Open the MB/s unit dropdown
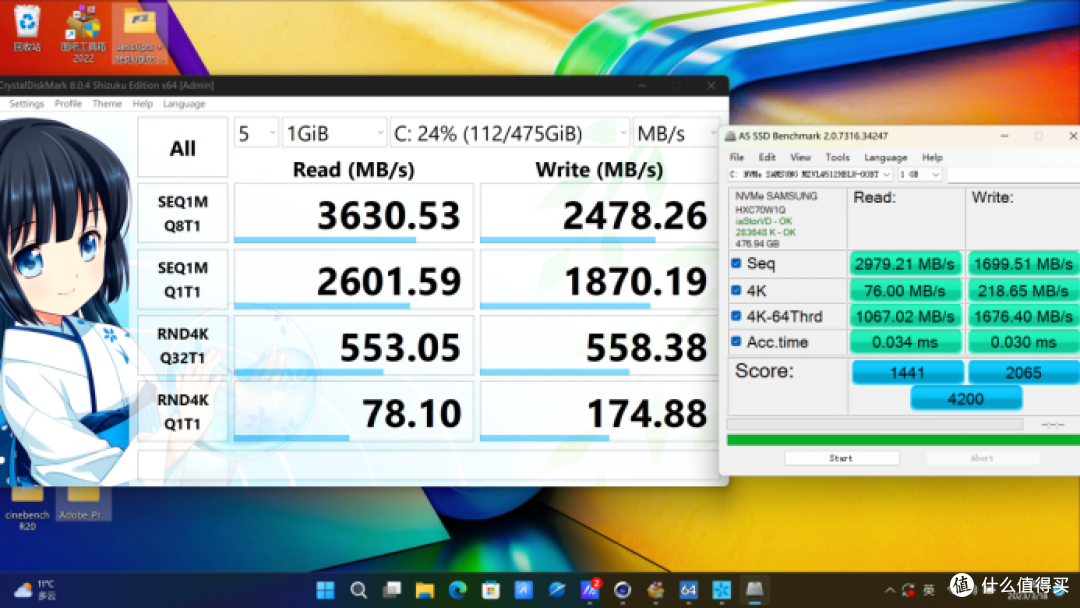 click(676, 133)
